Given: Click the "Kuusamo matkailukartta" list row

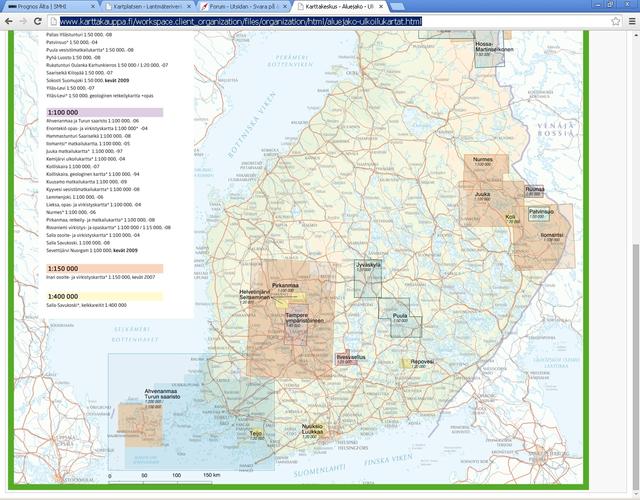Looking at the screenshot, I should tap(87, 182).
